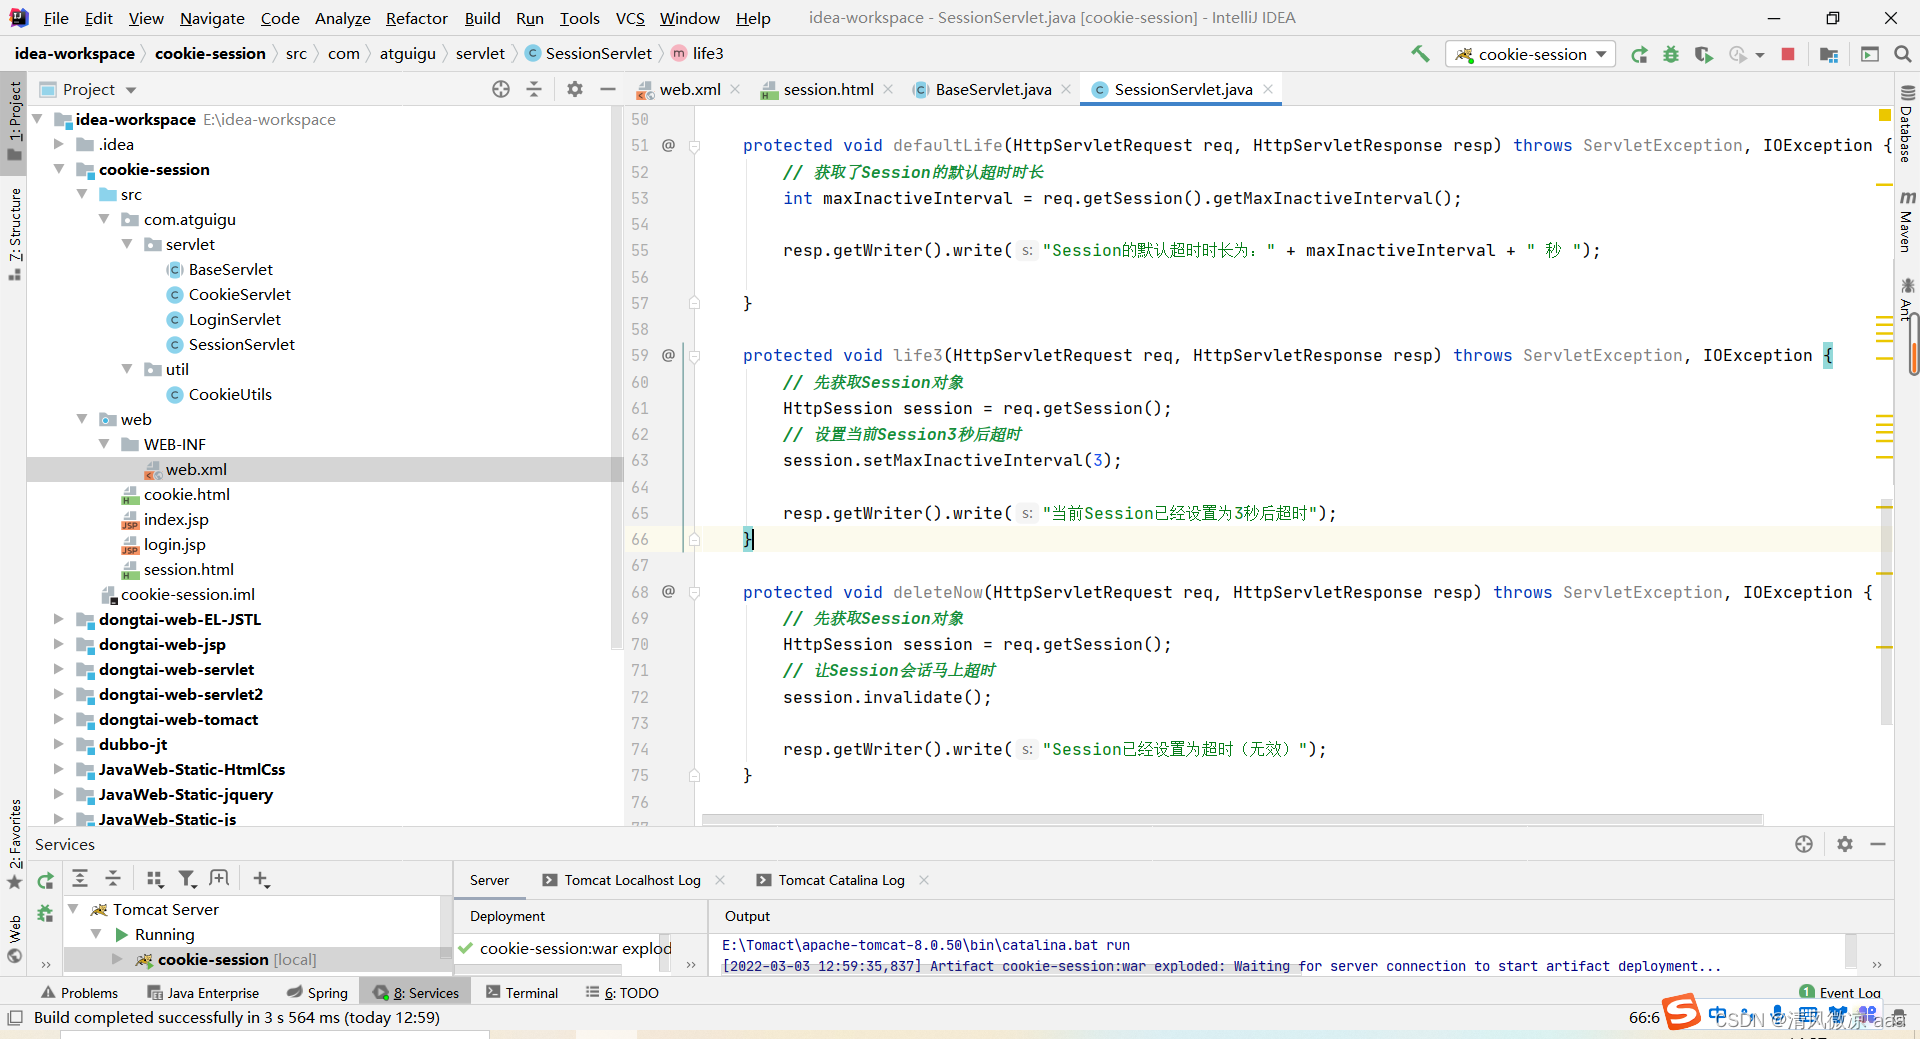Click the filter icon in Services
Image resolution: width=1920 pixels, height=1039 pixels.
[x=187, y=878]
